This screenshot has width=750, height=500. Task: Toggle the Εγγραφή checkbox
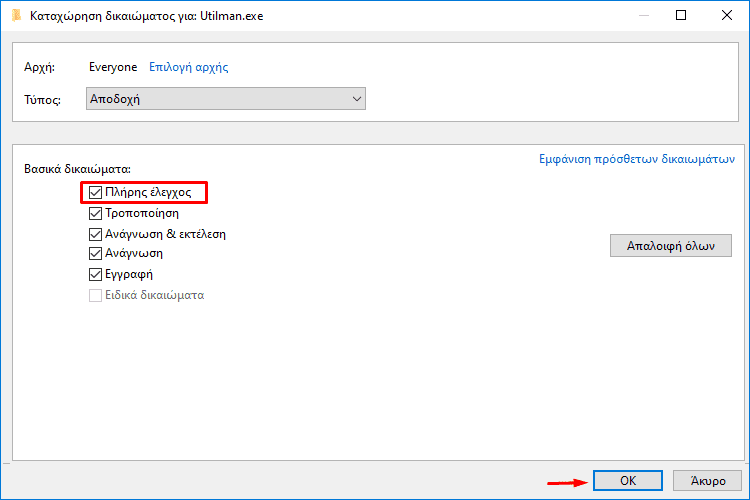[x=95, y=274]
